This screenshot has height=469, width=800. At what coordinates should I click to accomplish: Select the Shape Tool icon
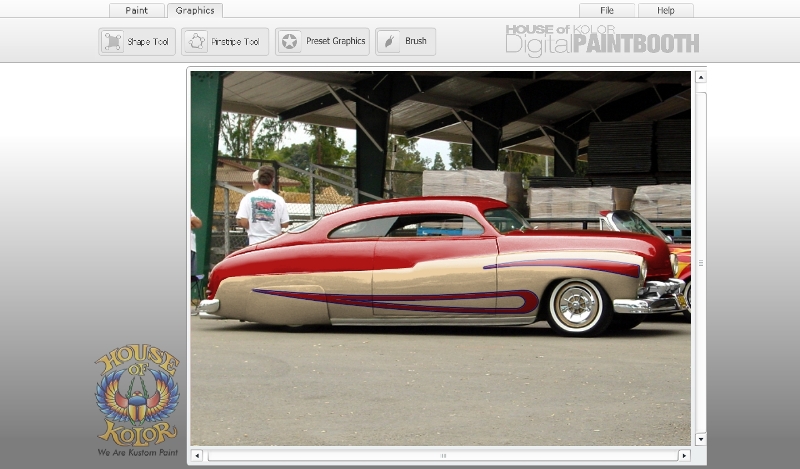click(x=113, y=42)
